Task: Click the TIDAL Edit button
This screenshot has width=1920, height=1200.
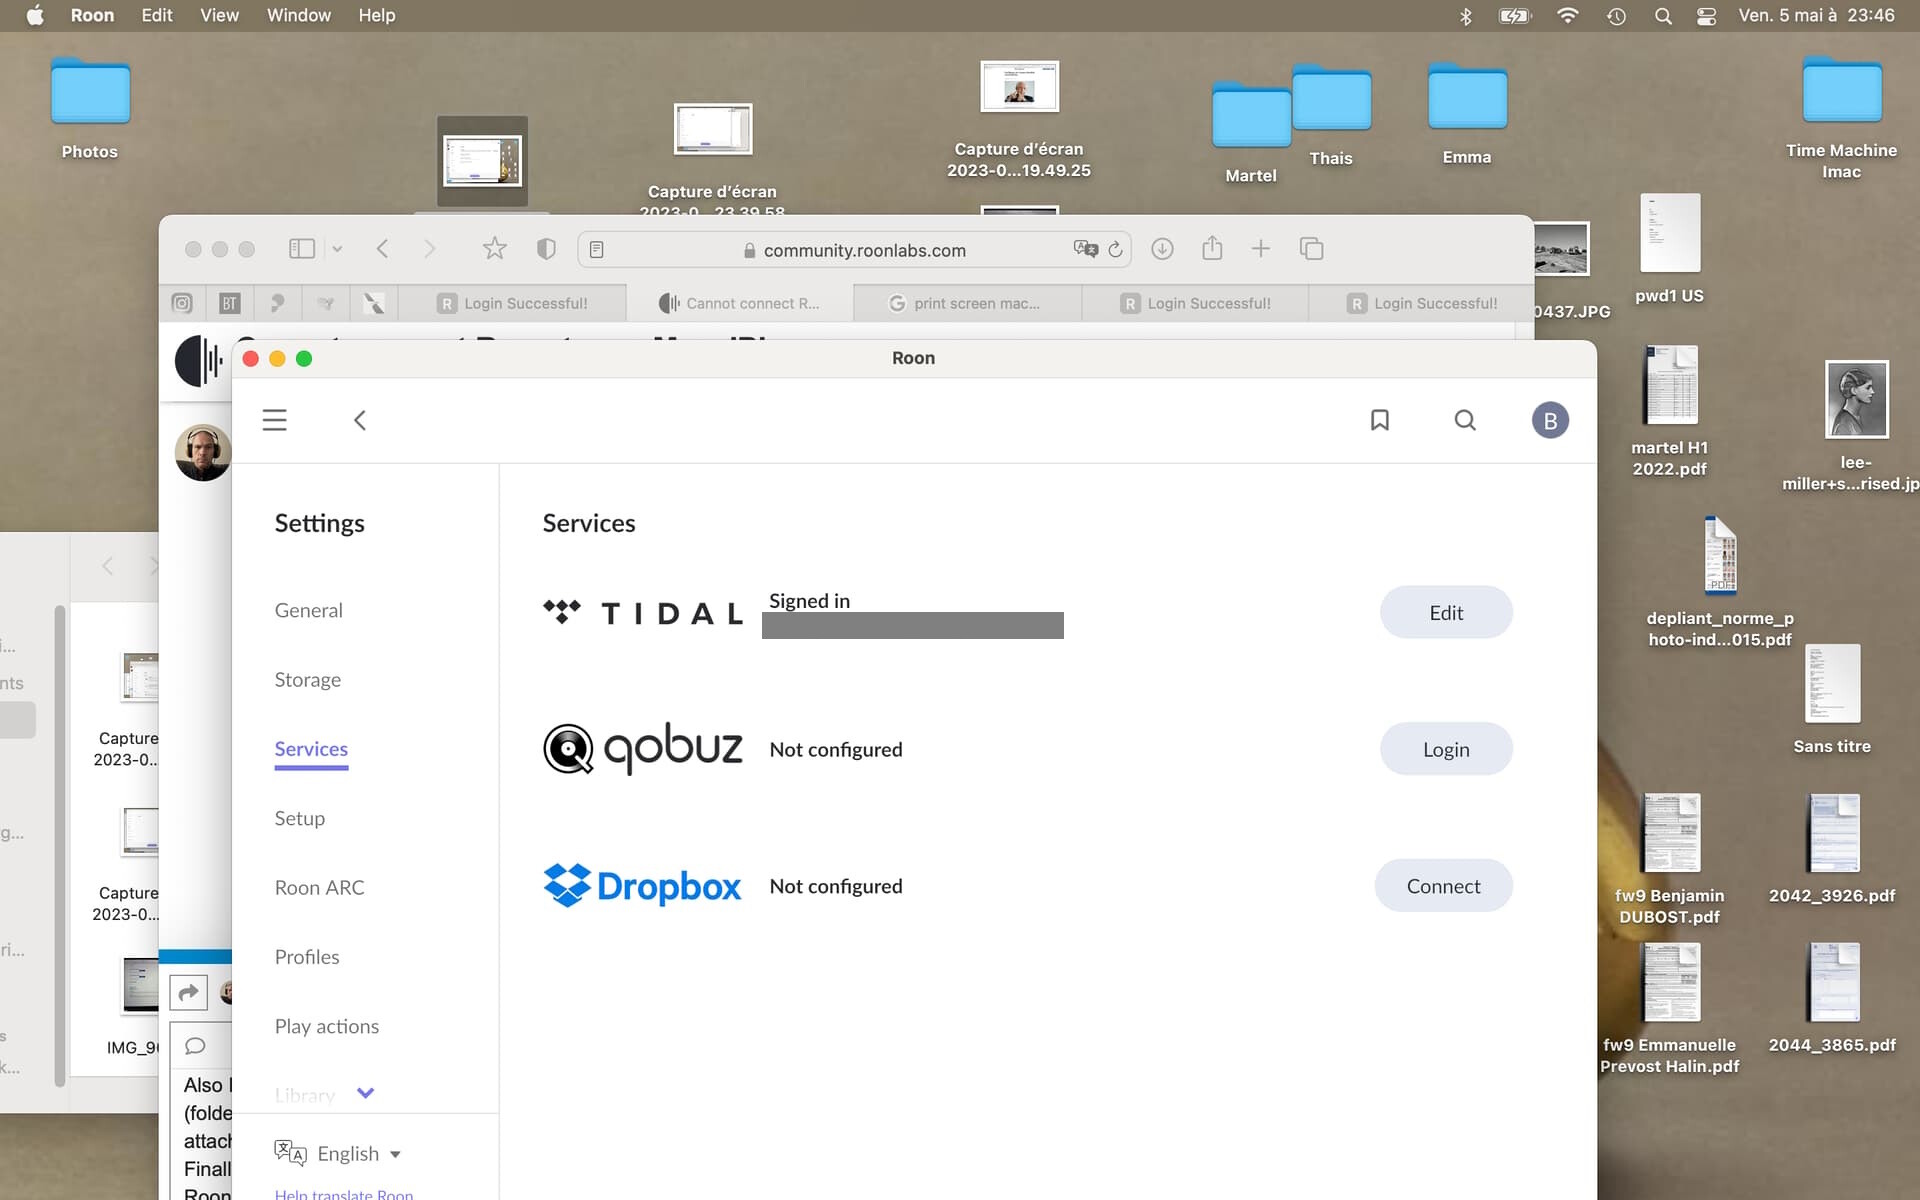Action: [x=1445, y=613]
